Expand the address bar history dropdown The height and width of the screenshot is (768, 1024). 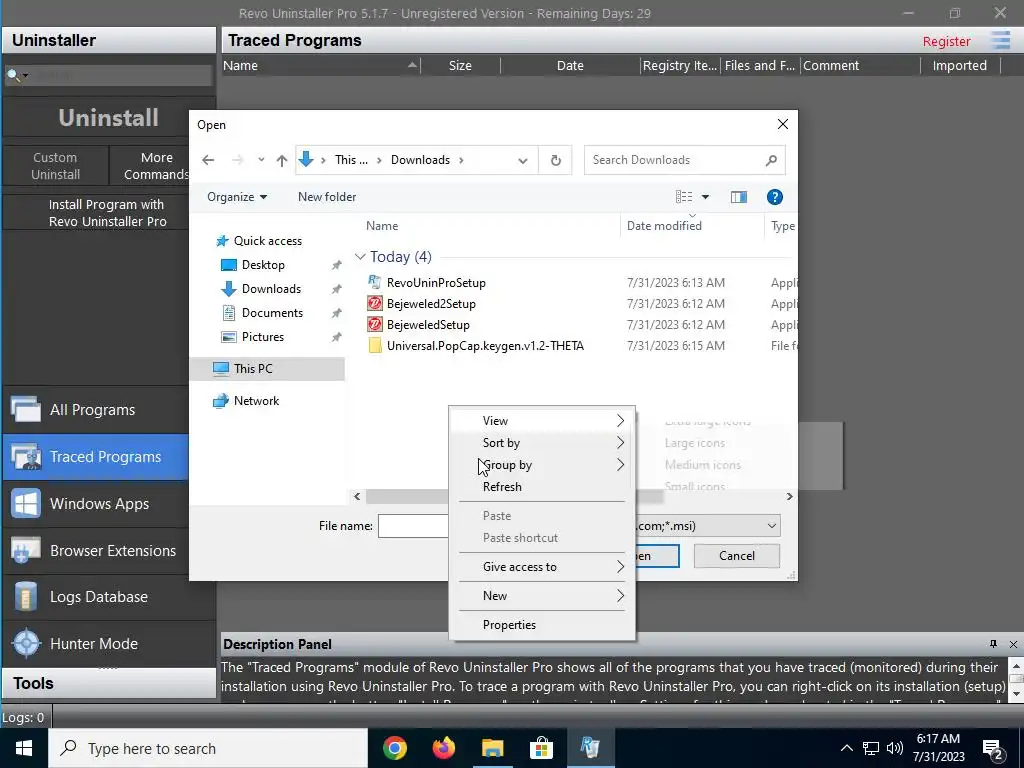tap(522, 161)
